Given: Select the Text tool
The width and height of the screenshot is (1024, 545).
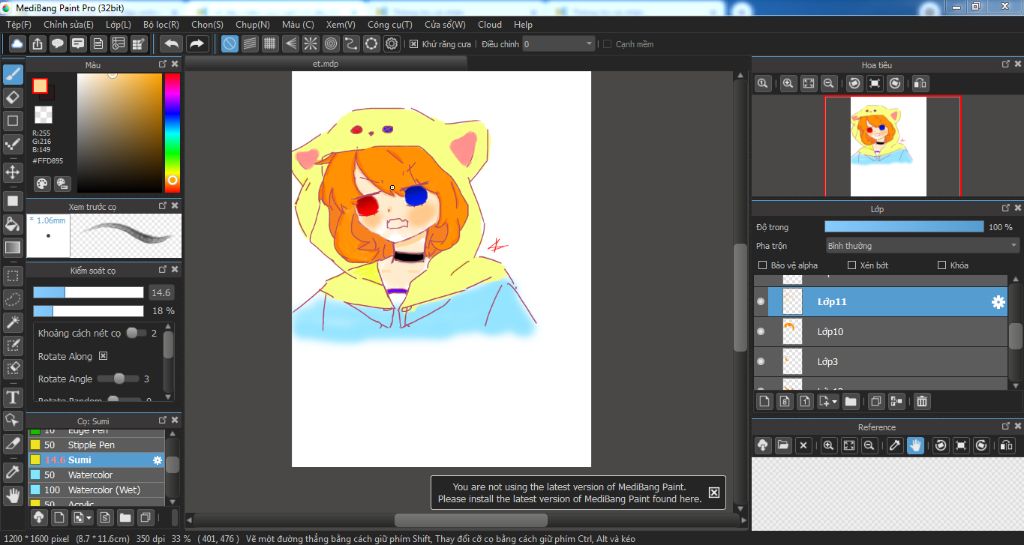Looking at the screenshot, I should 12,397.
